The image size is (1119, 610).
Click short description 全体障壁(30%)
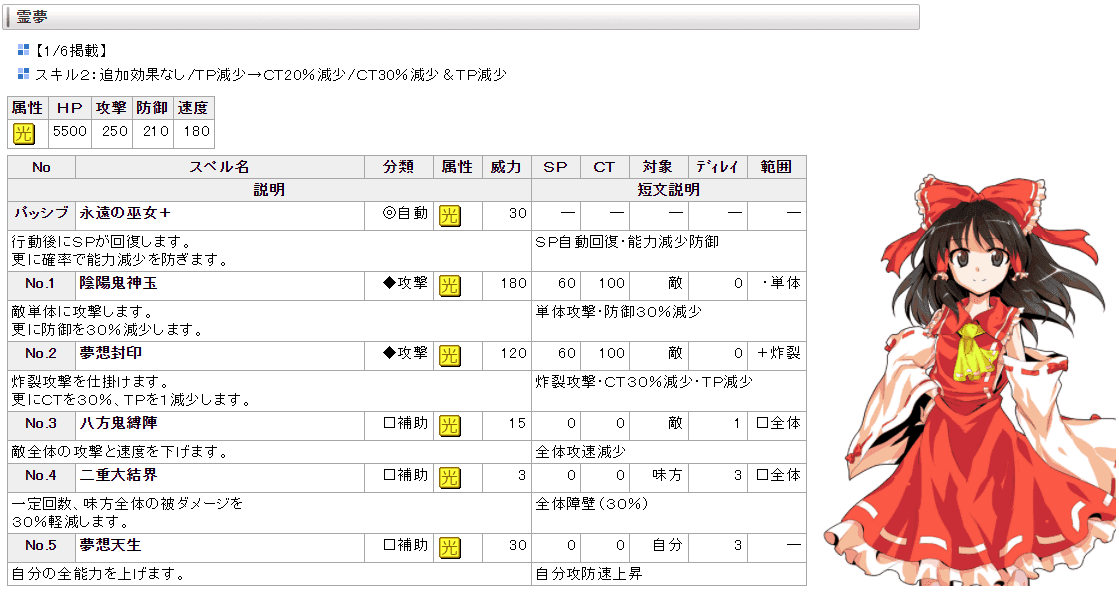pos(592,504)
